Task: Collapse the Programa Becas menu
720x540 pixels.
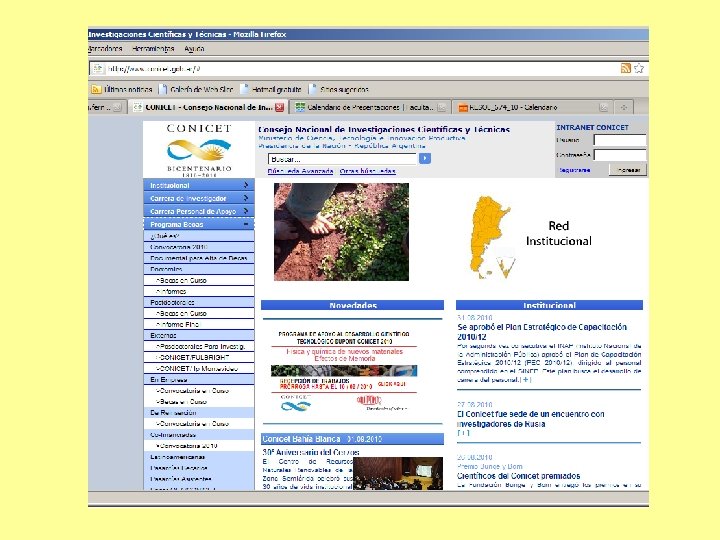Action: pos(198,225)
